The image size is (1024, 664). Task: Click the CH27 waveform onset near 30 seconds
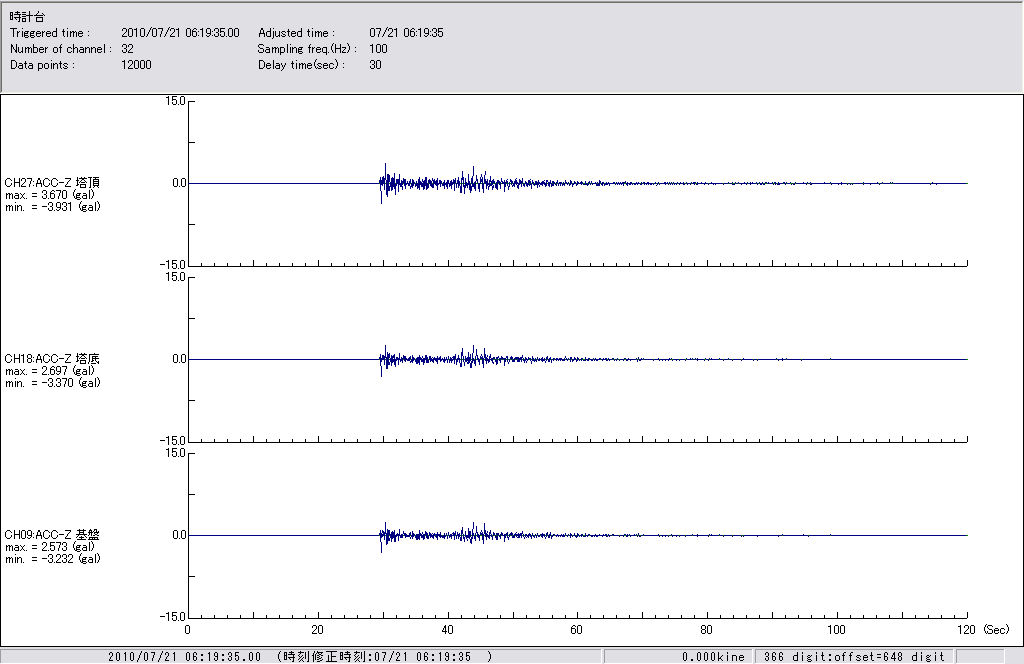pyautogui.click(x=384, y=182)
